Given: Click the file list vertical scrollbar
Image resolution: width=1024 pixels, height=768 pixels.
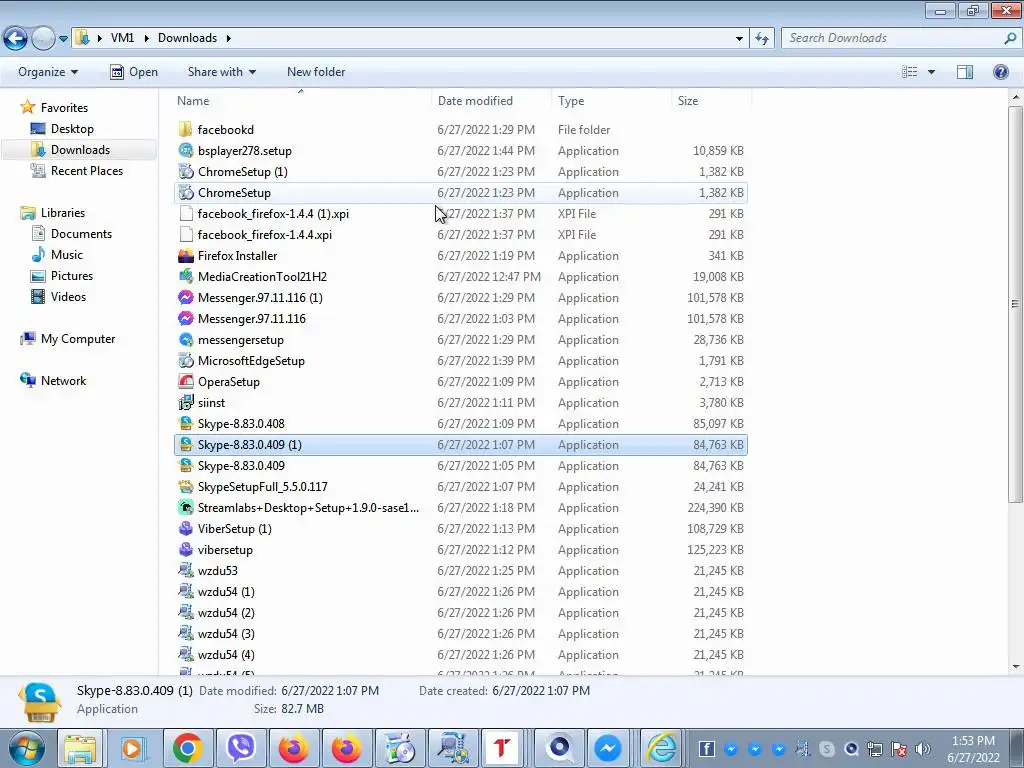Looking at the screenshot, I should click(1016, 304).
